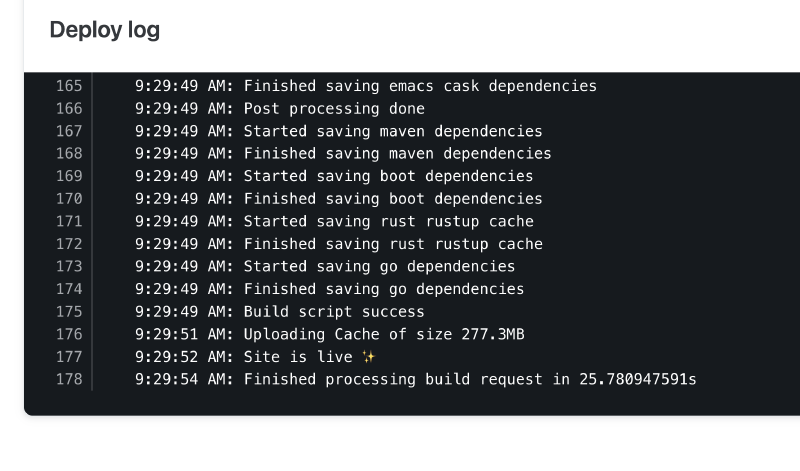Screen dimensions: 800x471
Task: Select line number 174
Action: coord(69,289)
